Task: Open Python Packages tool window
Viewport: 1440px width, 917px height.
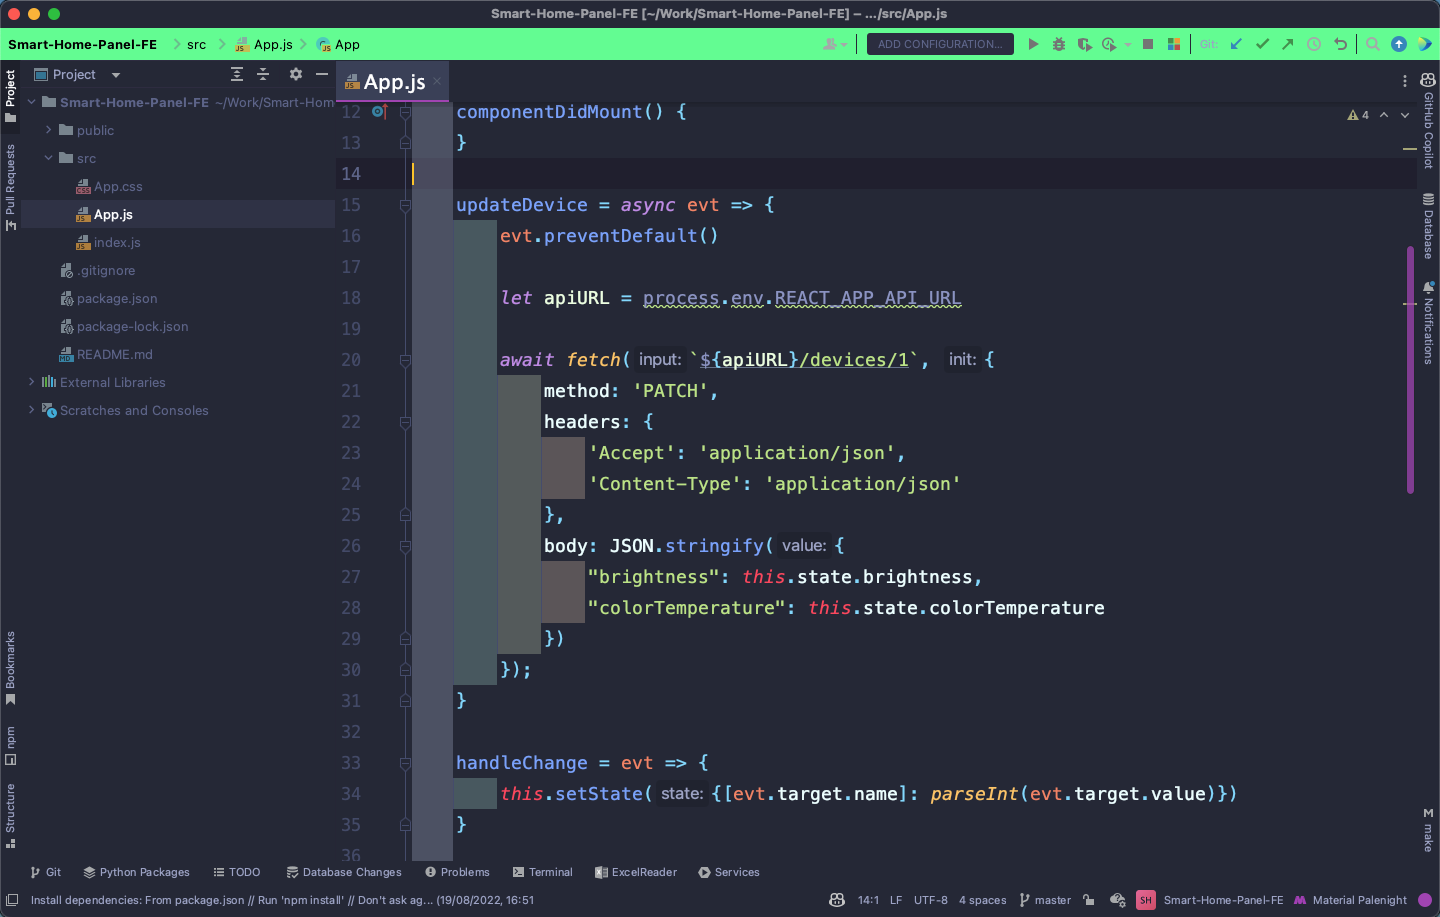Action: (136, 872)
